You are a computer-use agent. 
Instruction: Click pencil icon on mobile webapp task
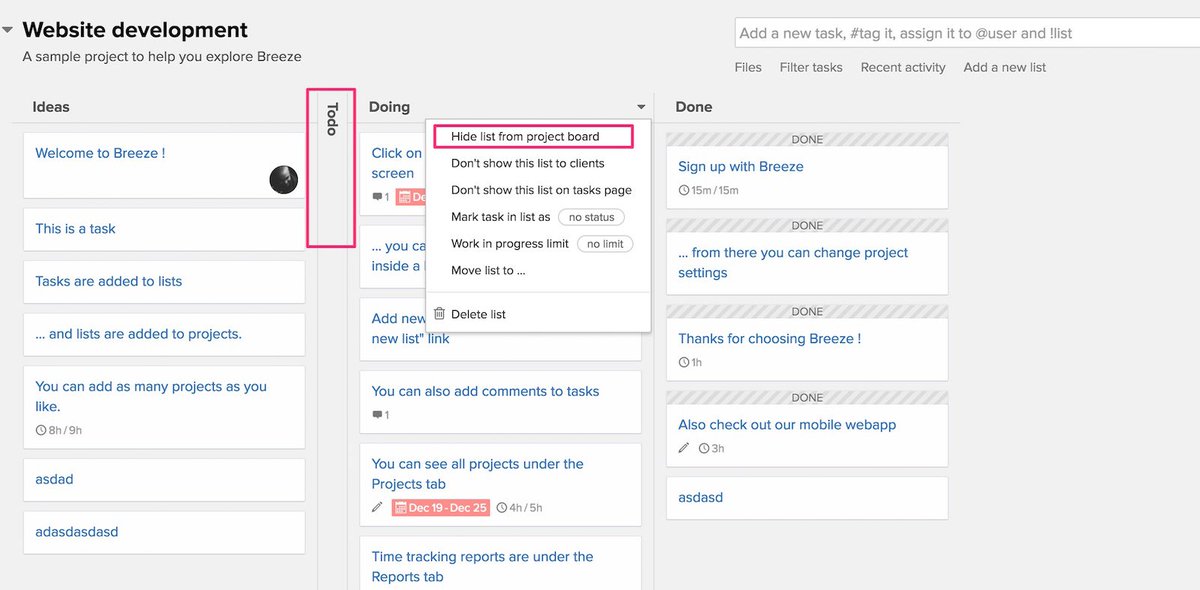(x=684, y=448)
